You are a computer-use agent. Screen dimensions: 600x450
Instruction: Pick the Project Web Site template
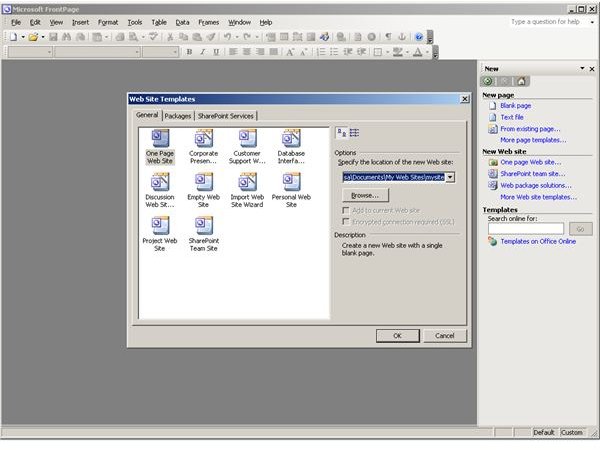pos(160,234)
